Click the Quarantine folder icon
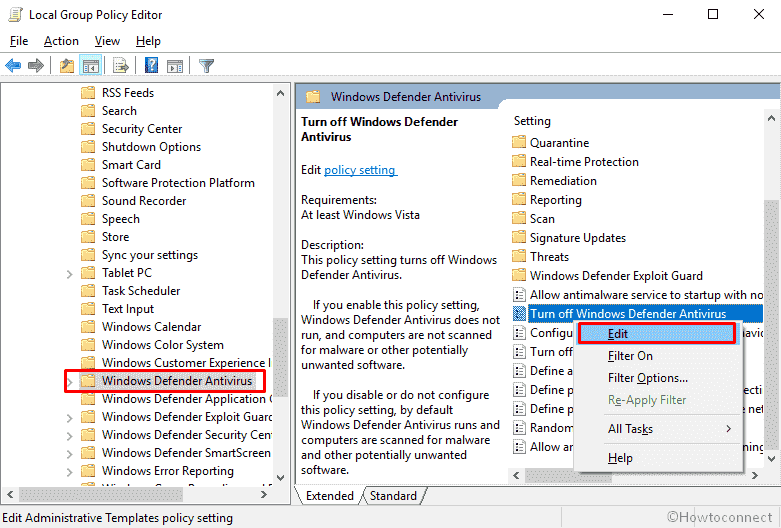This screenshot has width=781, height=528. (x=519, y=142)
